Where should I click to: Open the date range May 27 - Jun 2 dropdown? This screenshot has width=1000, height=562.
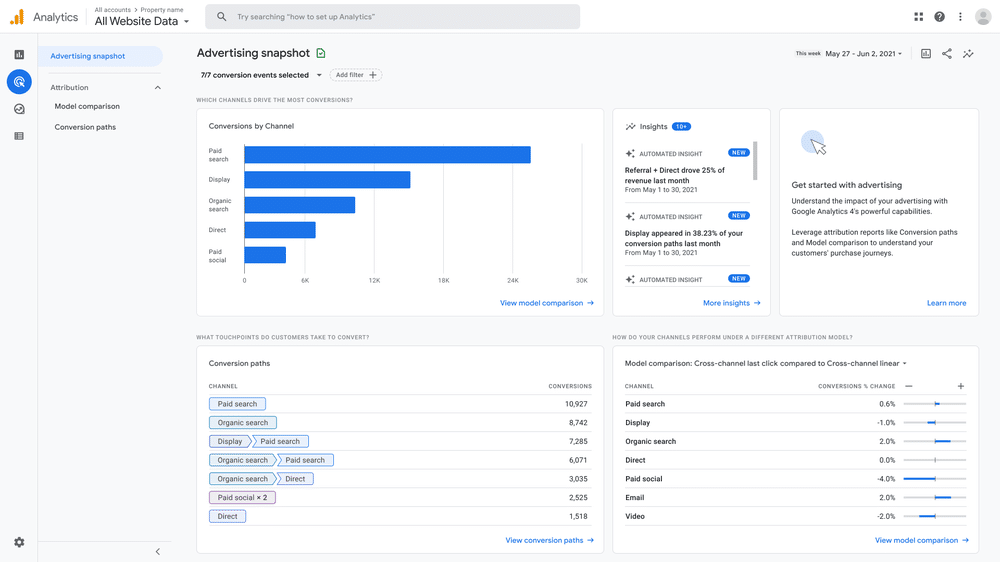[863, 54]
